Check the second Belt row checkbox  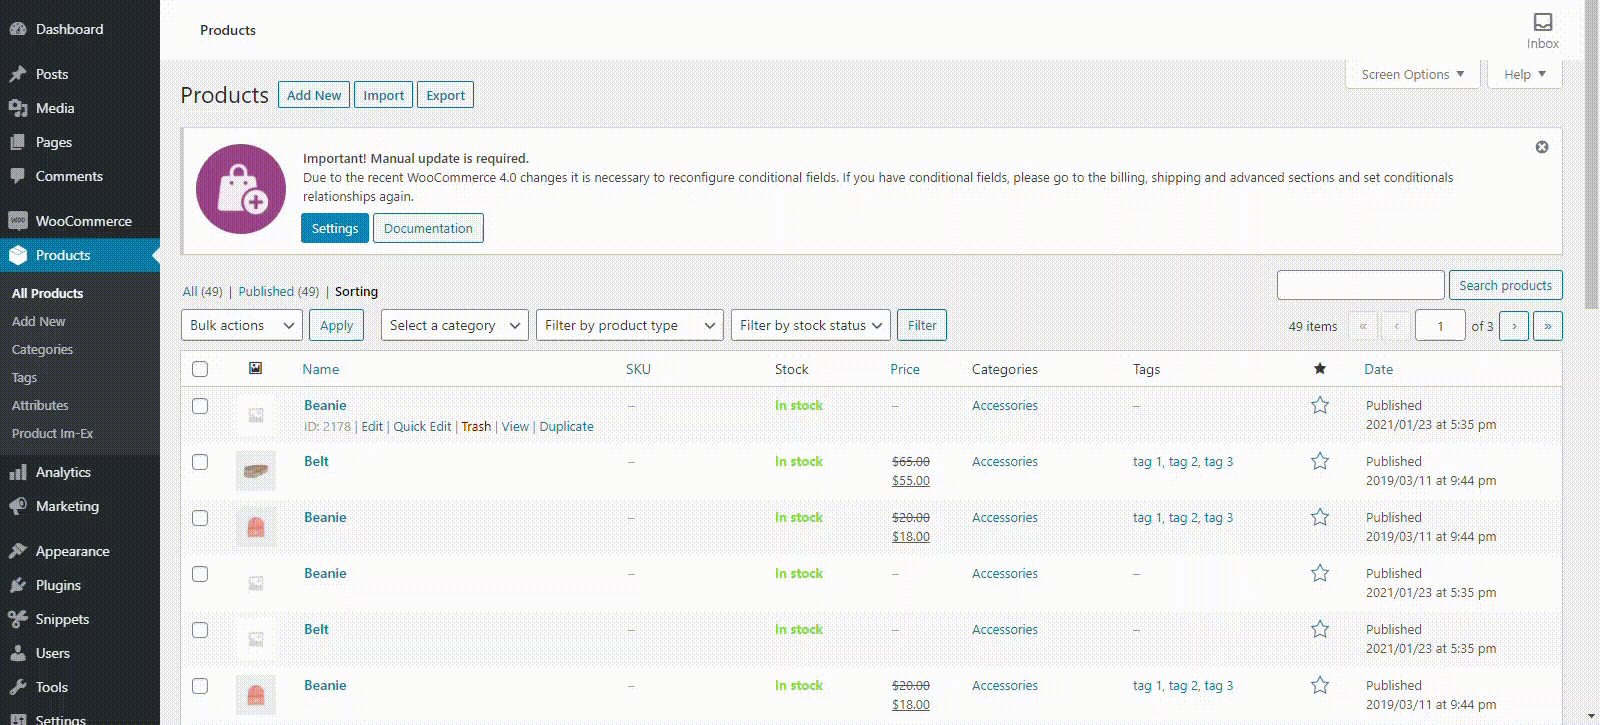click(x=200, y=630)
